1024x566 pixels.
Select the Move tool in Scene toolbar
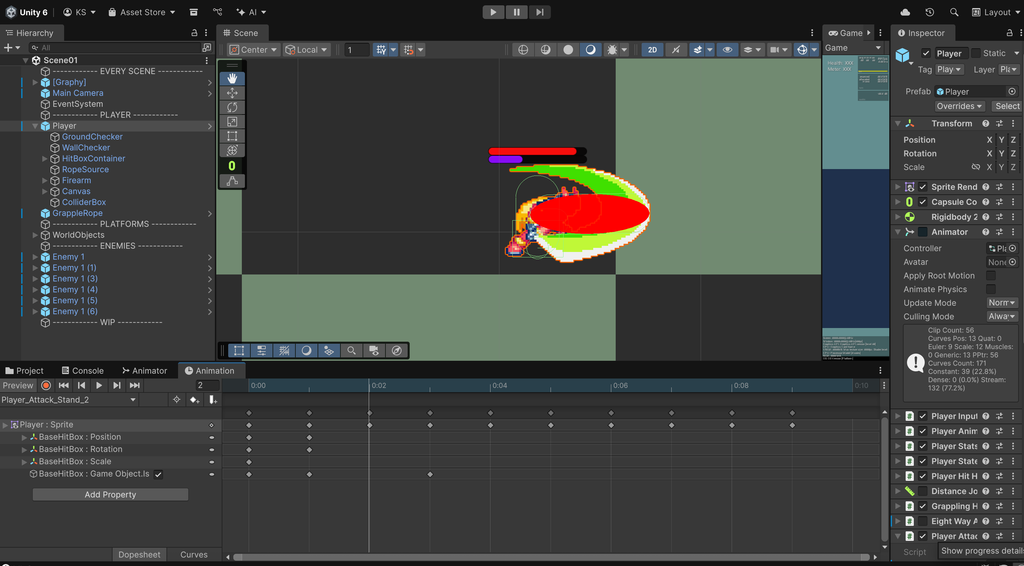pyautogui.click(x=232, y=93)
